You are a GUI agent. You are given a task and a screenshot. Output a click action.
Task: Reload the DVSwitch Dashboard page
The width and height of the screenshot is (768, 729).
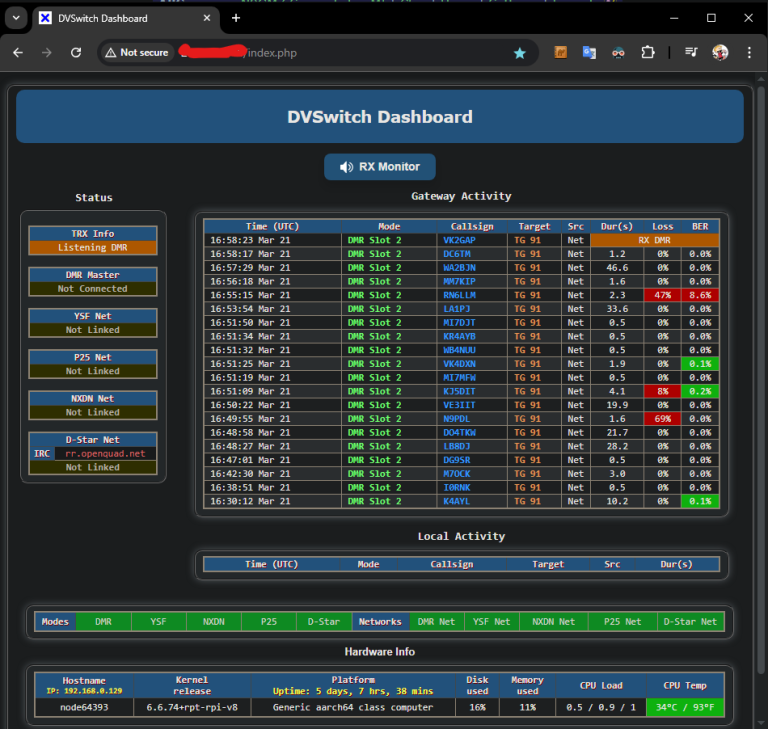[76, 52]
